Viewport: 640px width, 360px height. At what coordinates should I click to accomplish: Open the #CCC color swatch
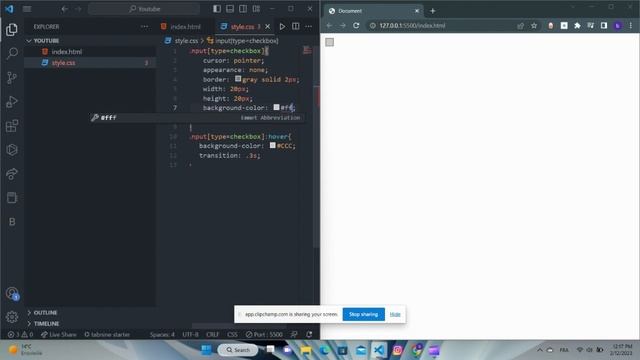point(273,145)
